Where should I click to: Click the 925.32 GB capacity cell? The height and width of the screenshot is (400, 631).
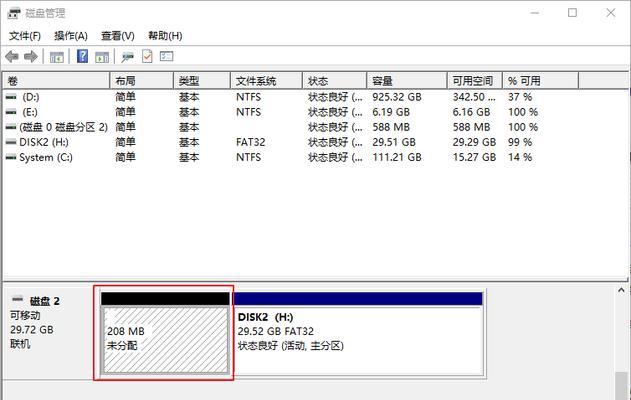point(397,97)
